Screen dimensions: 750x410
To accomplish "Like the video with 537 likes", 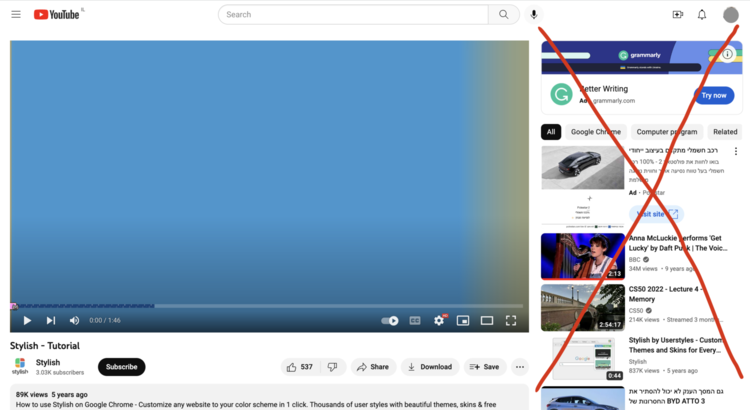I will [300, 367].
